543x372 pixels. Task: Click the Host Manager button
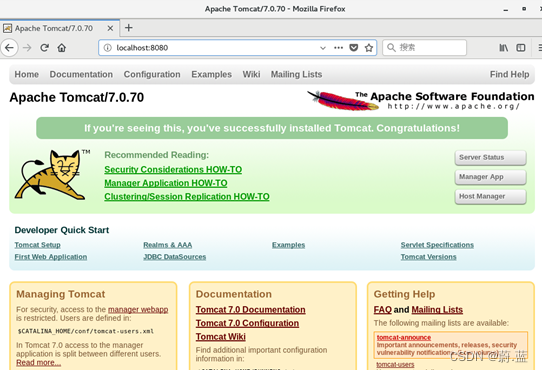pyautogui.click(x=490, y=196)
